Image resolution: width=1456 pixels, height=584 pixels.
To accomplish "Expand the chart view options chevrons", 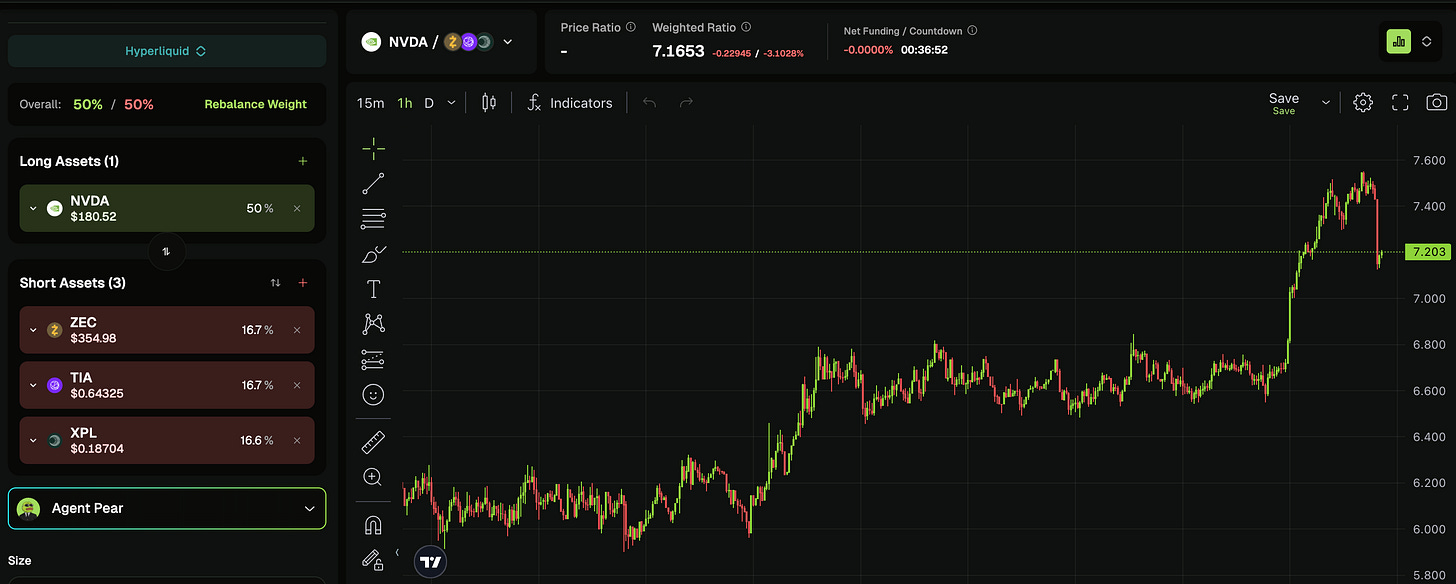I will (x=1427, y=41).
